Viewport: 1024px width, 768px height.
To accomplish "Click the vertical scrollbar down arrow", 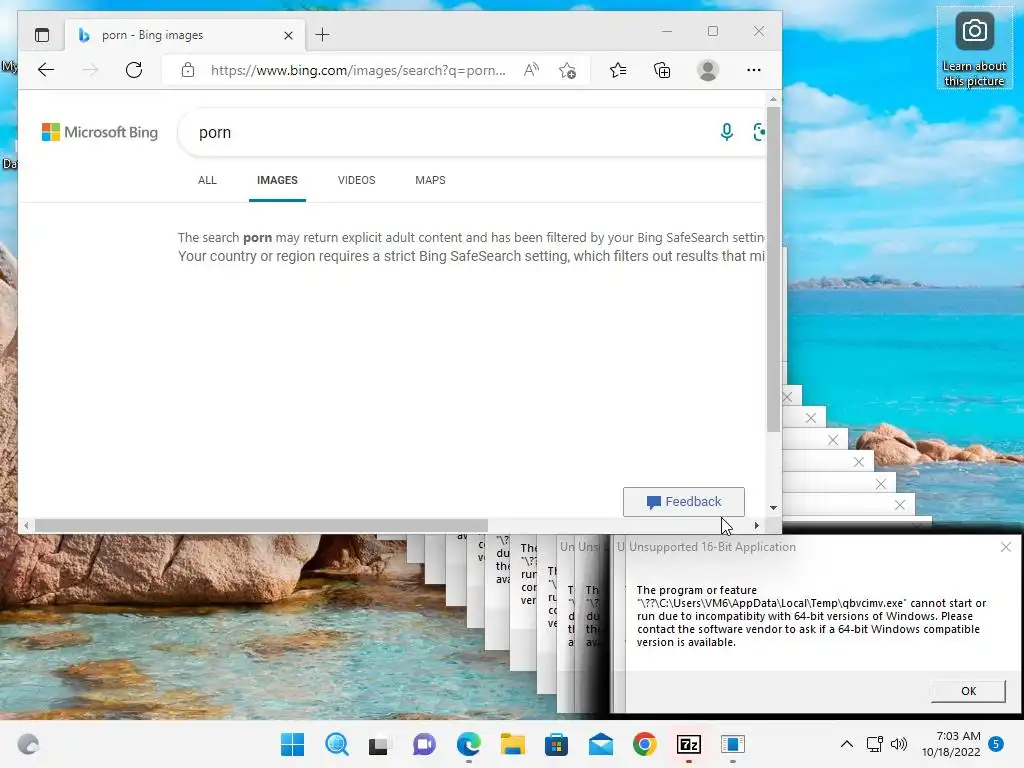I will click(773, 507).
